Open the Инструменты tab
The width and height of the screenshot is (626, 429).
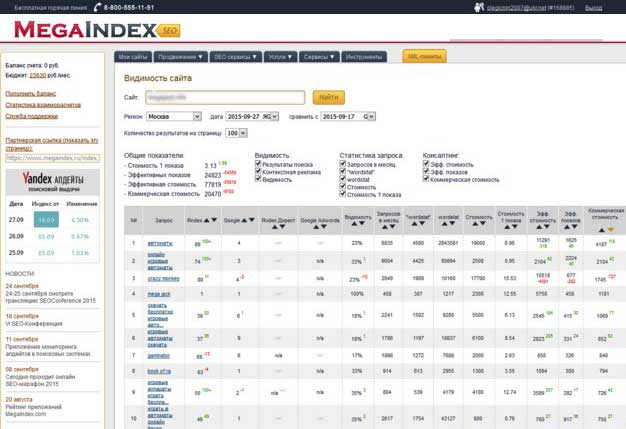click(364, 57)
